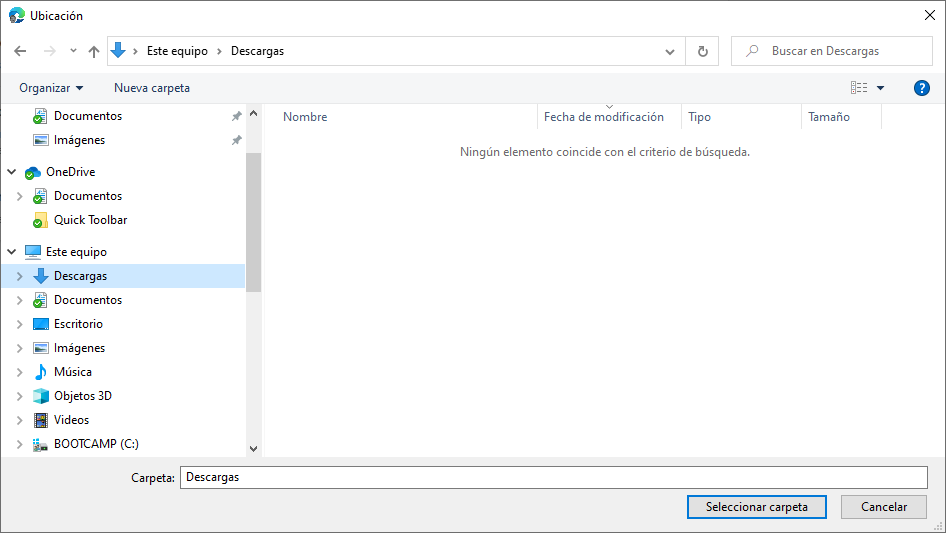Click the Up one level arrow icon

94,51
